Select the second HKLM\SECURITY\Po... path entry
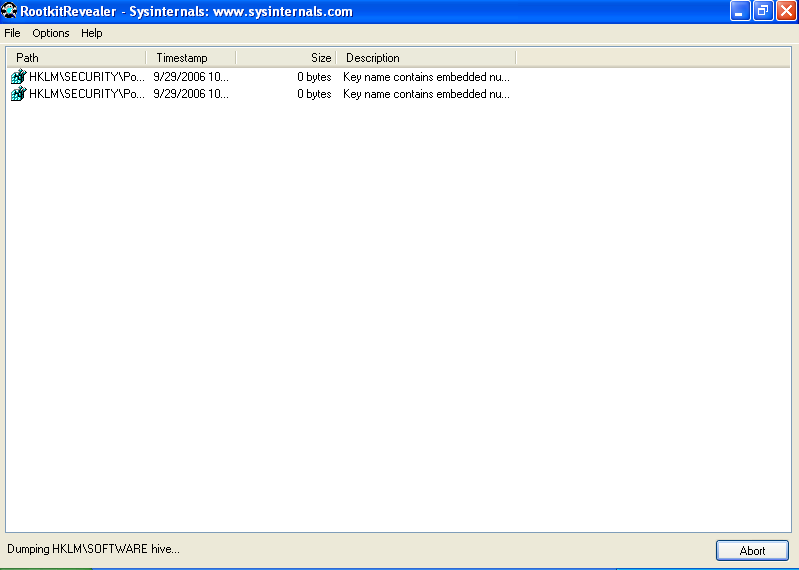This screenshot has height=570, width=799. [x=87, y=94]
